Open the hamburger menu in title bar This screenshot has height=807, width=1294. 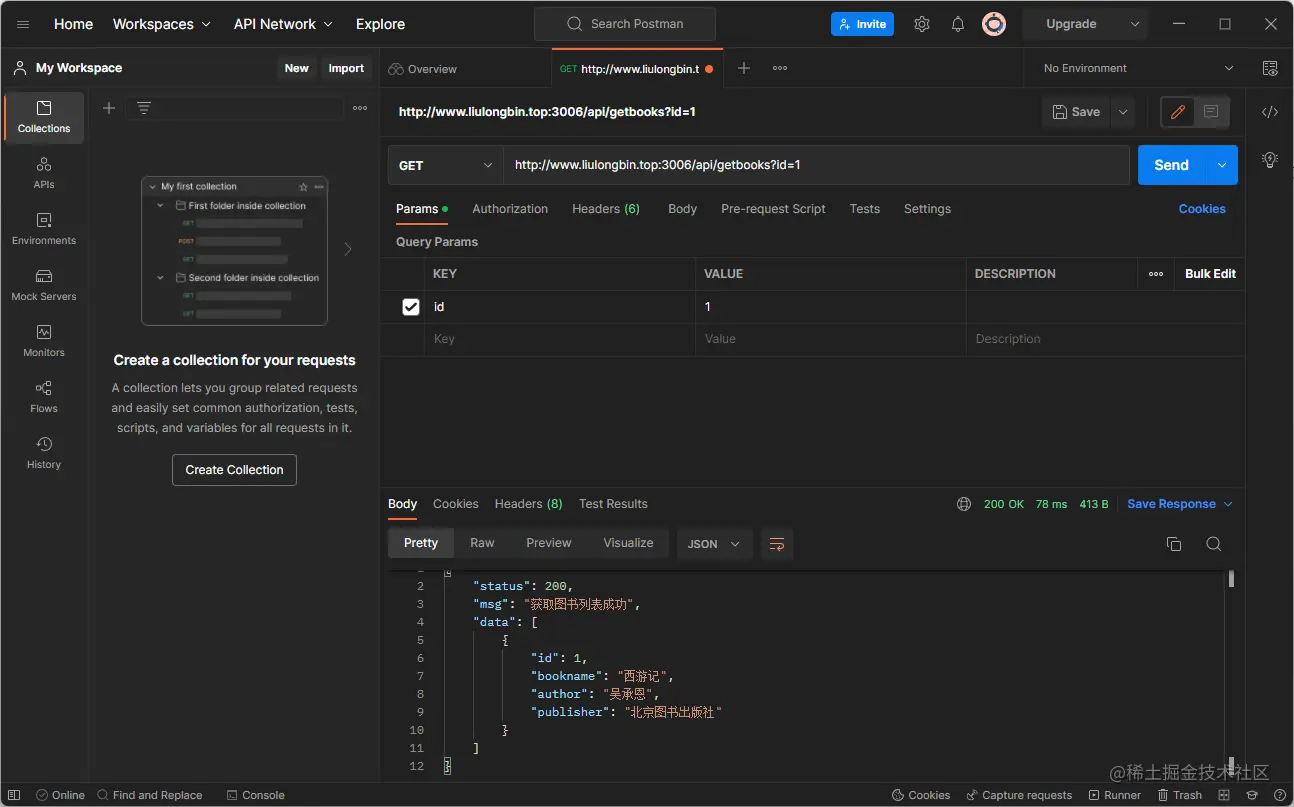[x=23, y=24]
